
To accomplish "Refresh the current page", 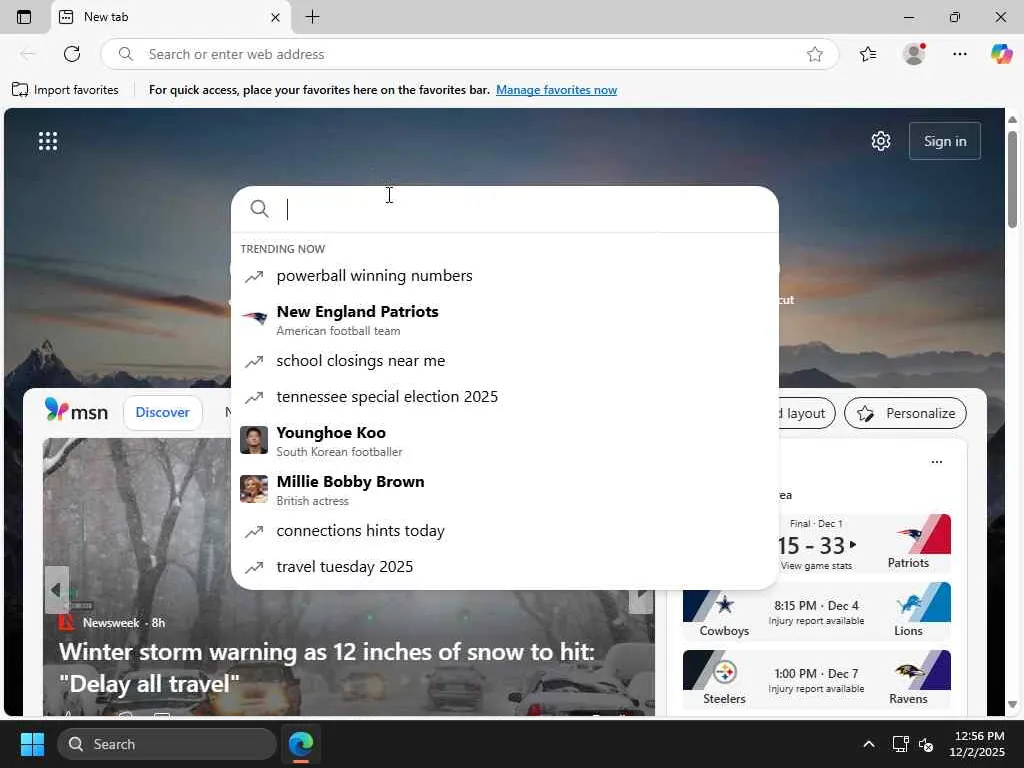I will coord(72,54).
